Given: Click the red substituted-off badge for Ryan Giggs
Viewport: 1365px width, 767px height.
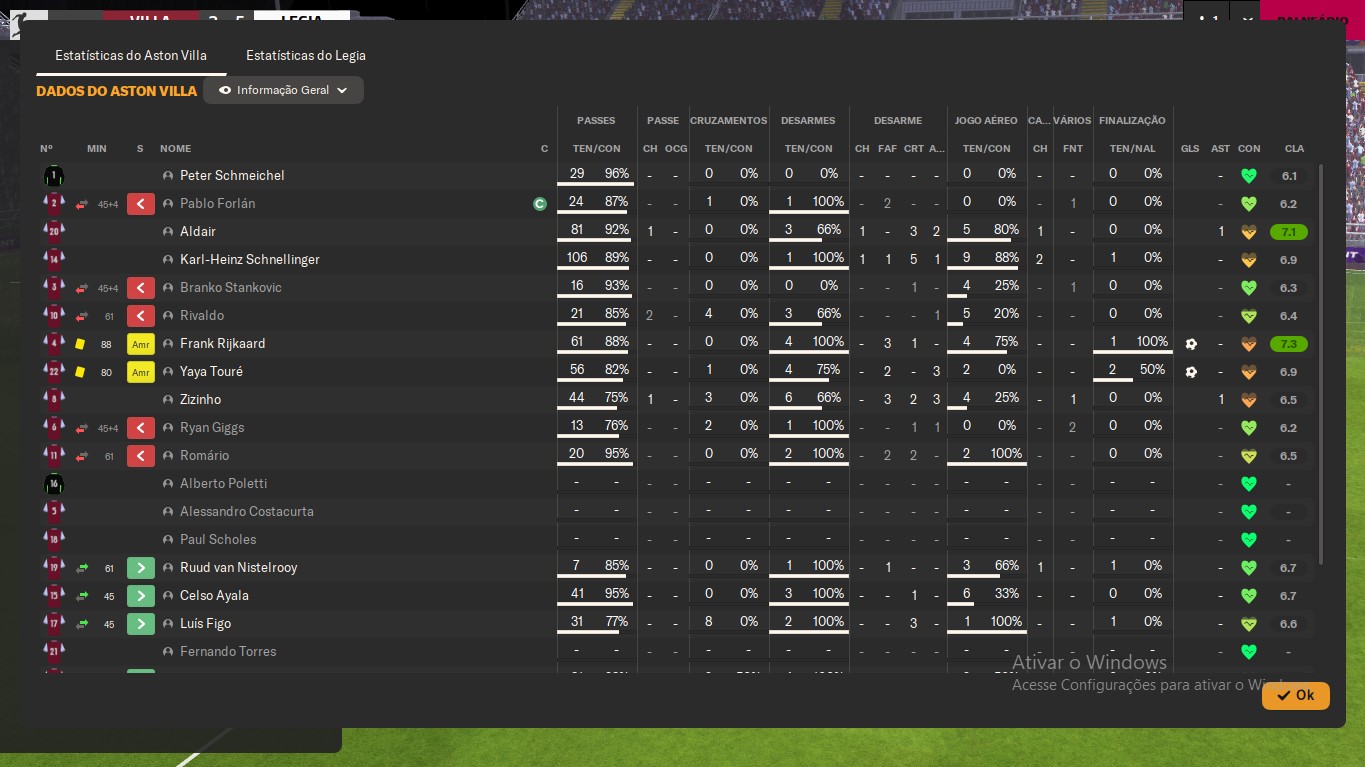Looking at the screenshot, I should 141,428.
